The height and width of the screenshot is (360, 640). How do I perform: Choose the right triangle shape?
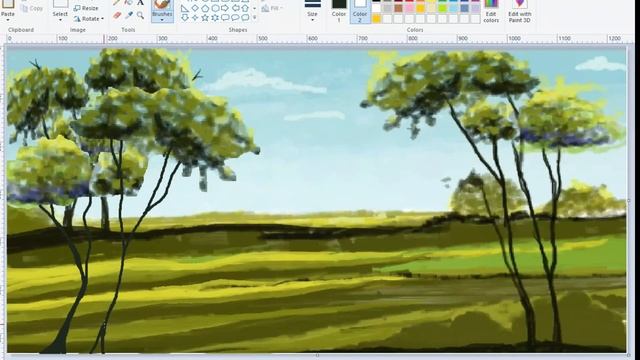[185, 8]
